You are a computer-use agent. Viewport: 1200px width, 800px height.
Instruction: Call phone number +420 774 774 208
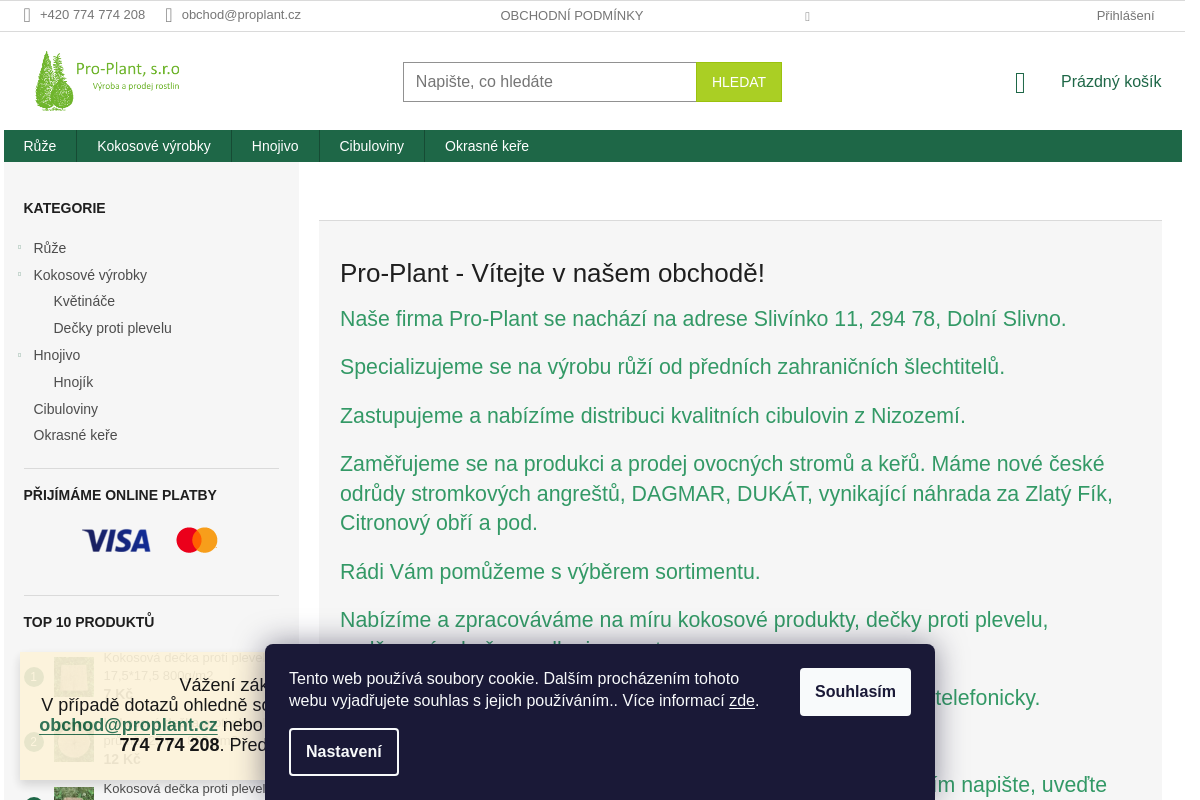(x=92, y=15)
